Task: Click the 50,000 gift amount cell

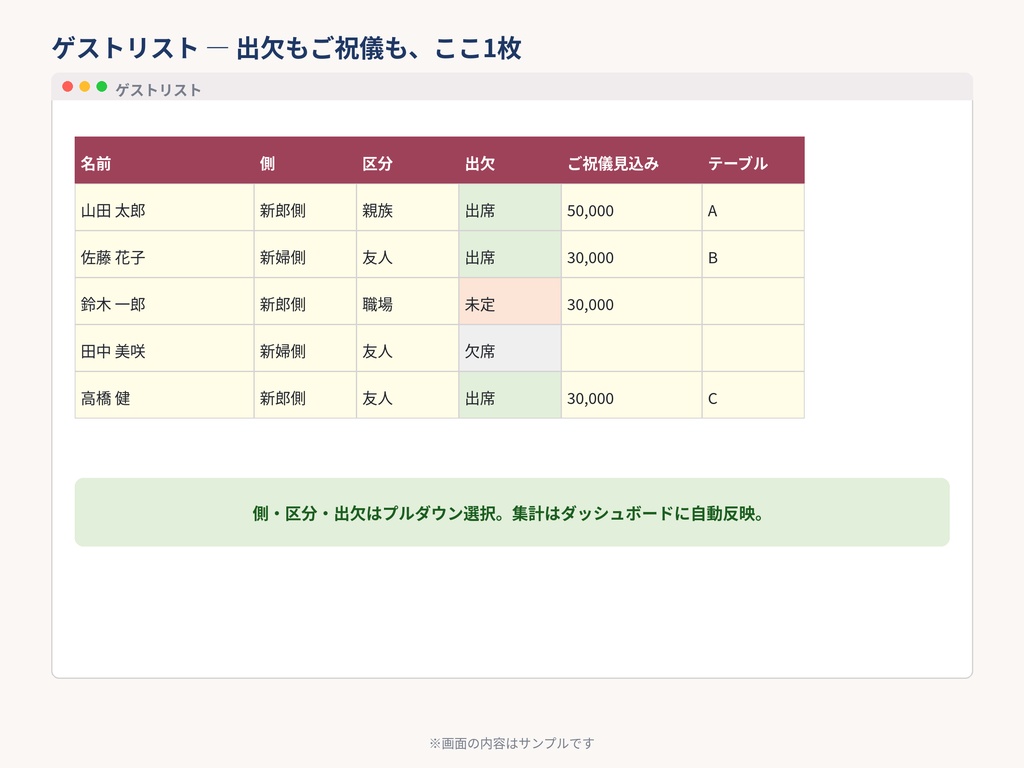Action: [x=632, y=208]
